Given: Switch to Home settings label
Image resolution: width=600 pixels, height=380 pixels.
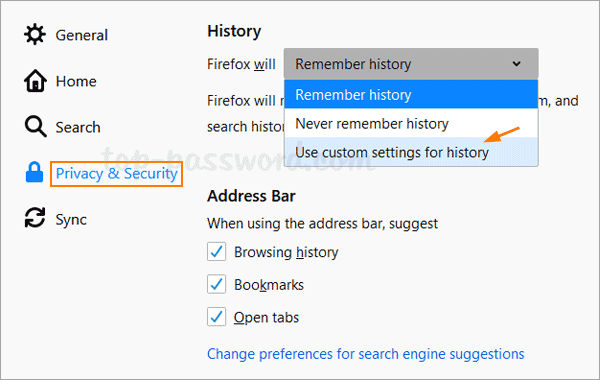Looking at the screenshot, I should tap(76, 81).
